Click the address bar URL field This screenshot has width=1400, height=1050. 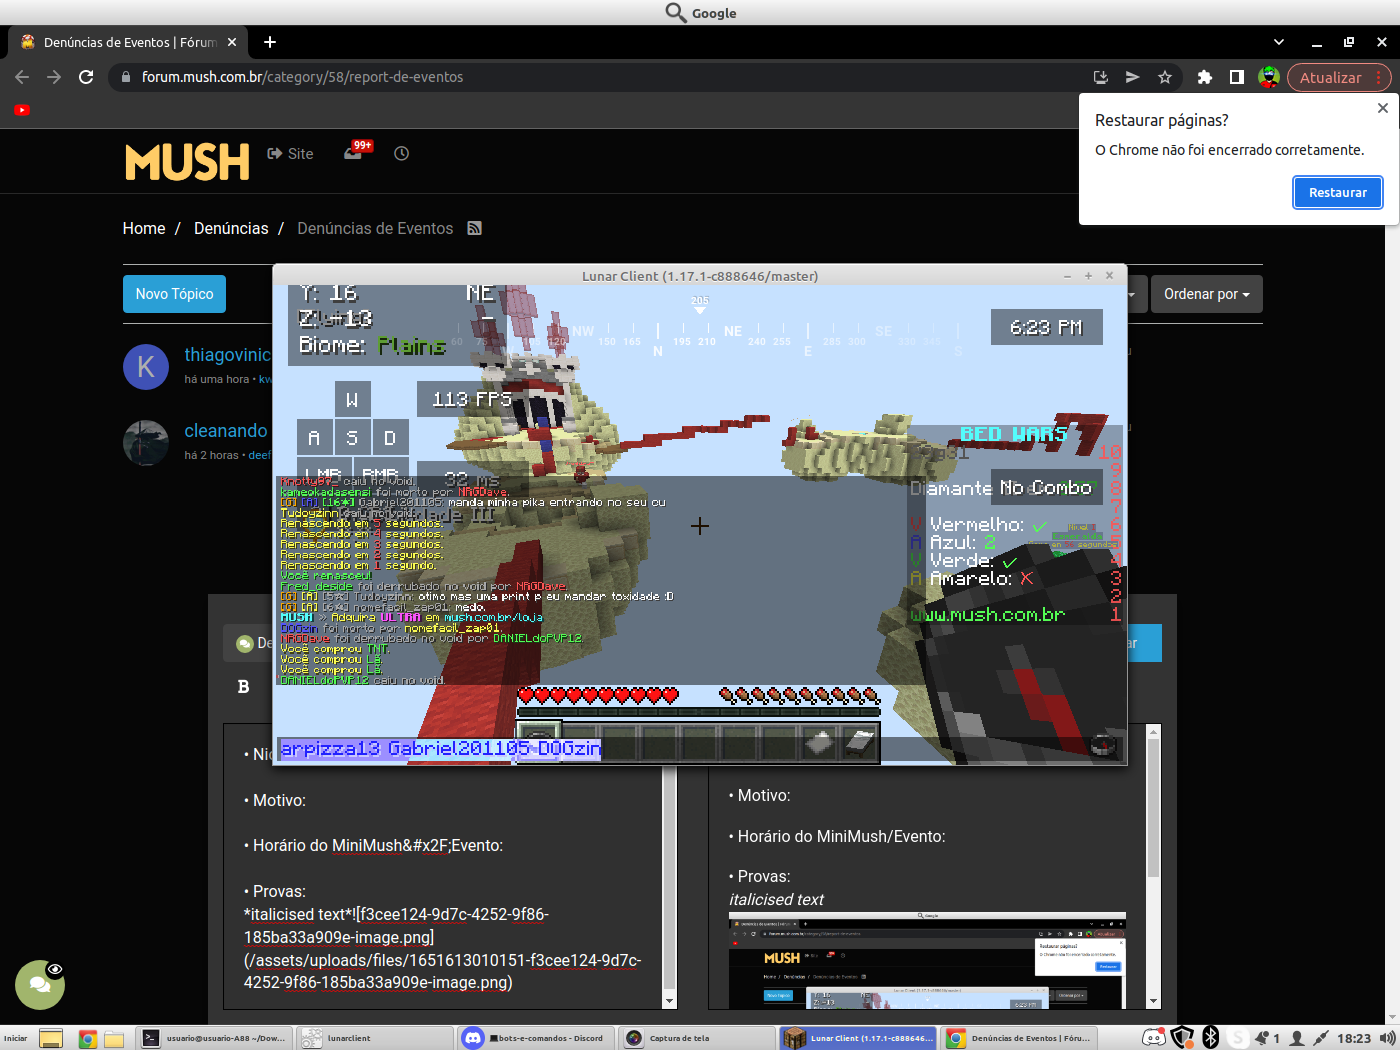[x=600, y=77]
